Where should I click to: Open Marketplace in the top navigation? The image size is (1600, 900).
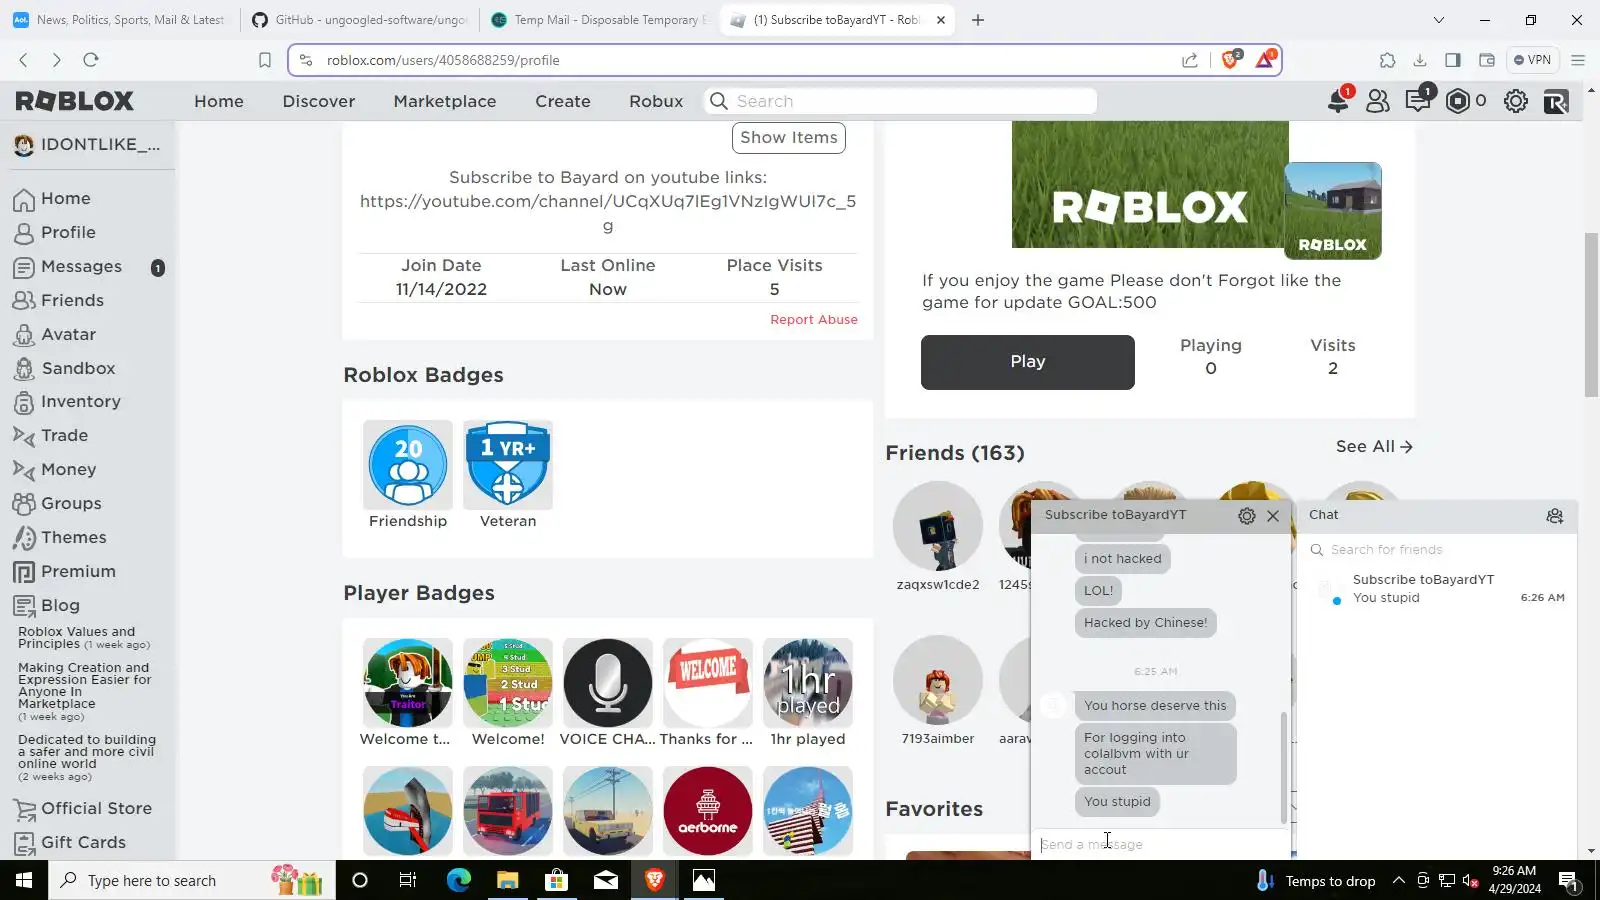pyautogui.click(x=445, y=101)
